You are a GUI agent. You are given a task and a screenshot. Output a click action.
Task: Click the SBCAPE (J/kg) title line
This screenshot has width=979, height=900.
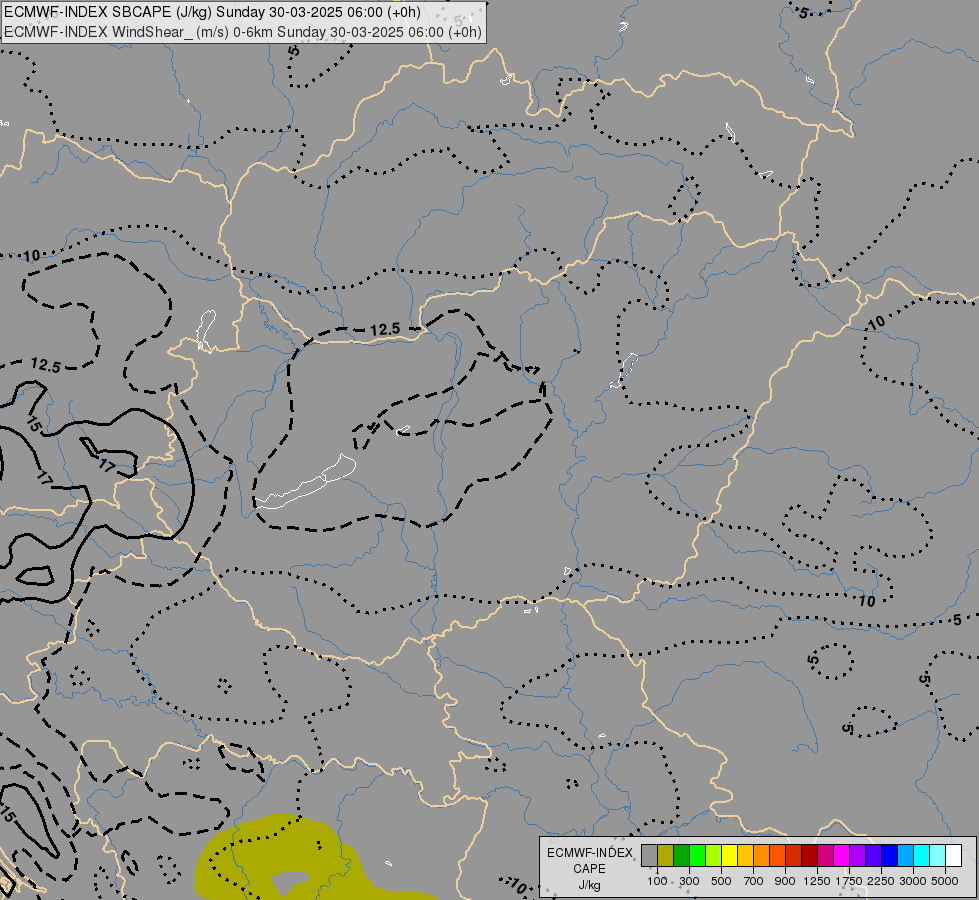tap(212, 12)
